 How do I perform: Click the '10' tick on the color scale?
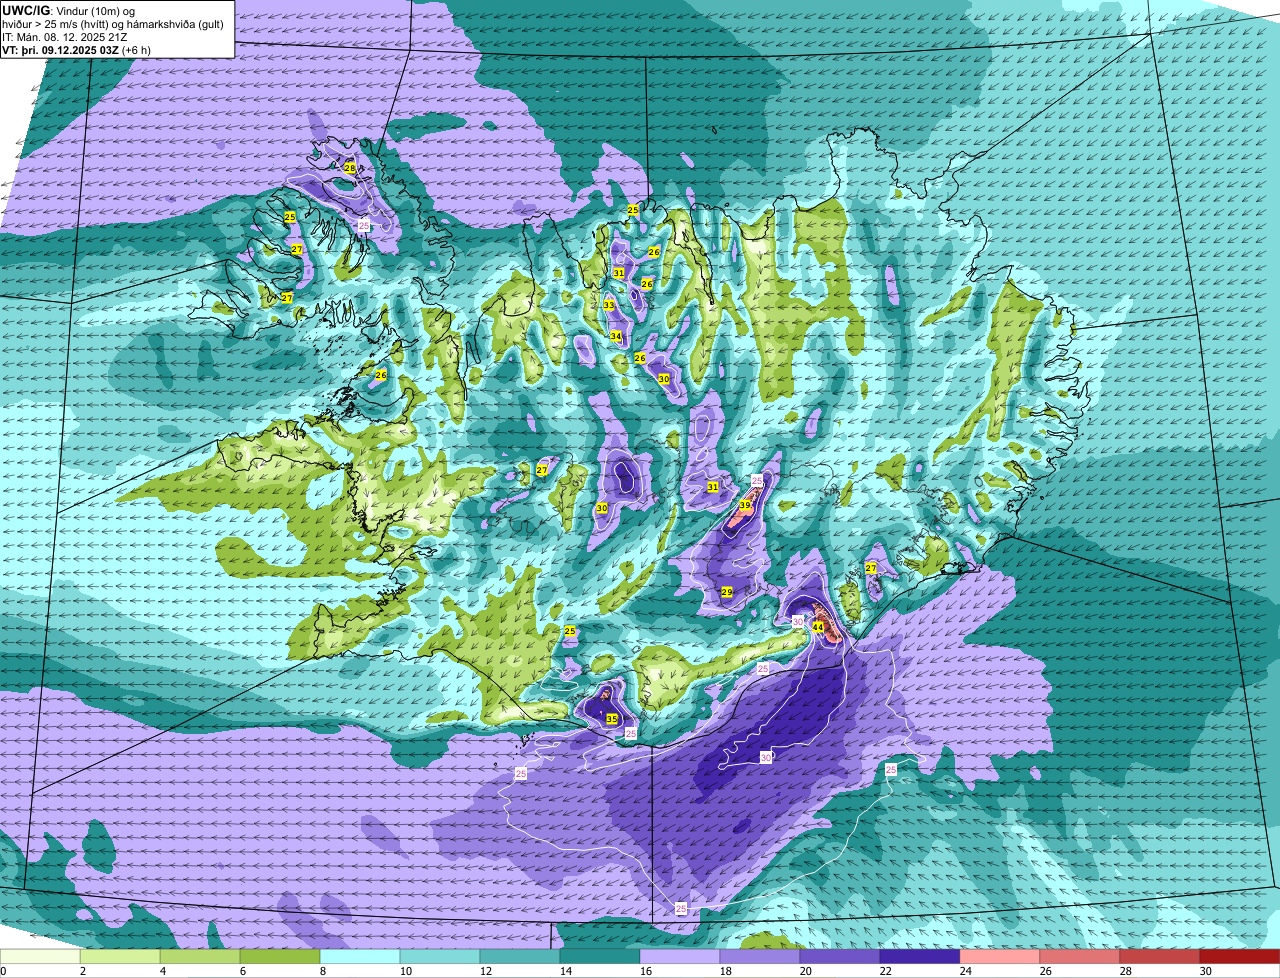pos(404,971)
